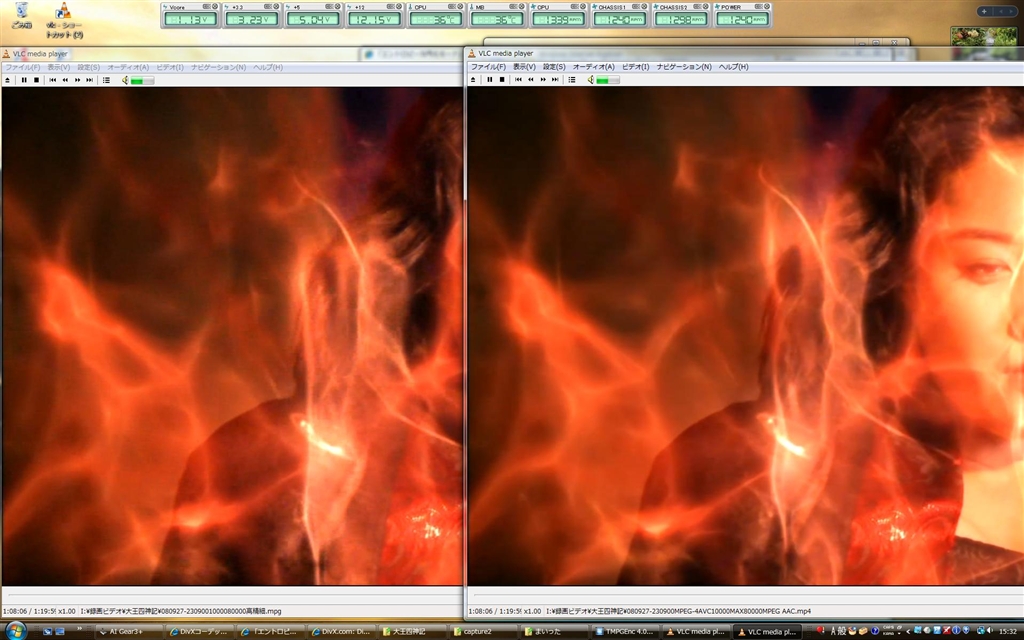
Task: Click the mpg file path in left VLC status bar
Action: click(181, 611)
